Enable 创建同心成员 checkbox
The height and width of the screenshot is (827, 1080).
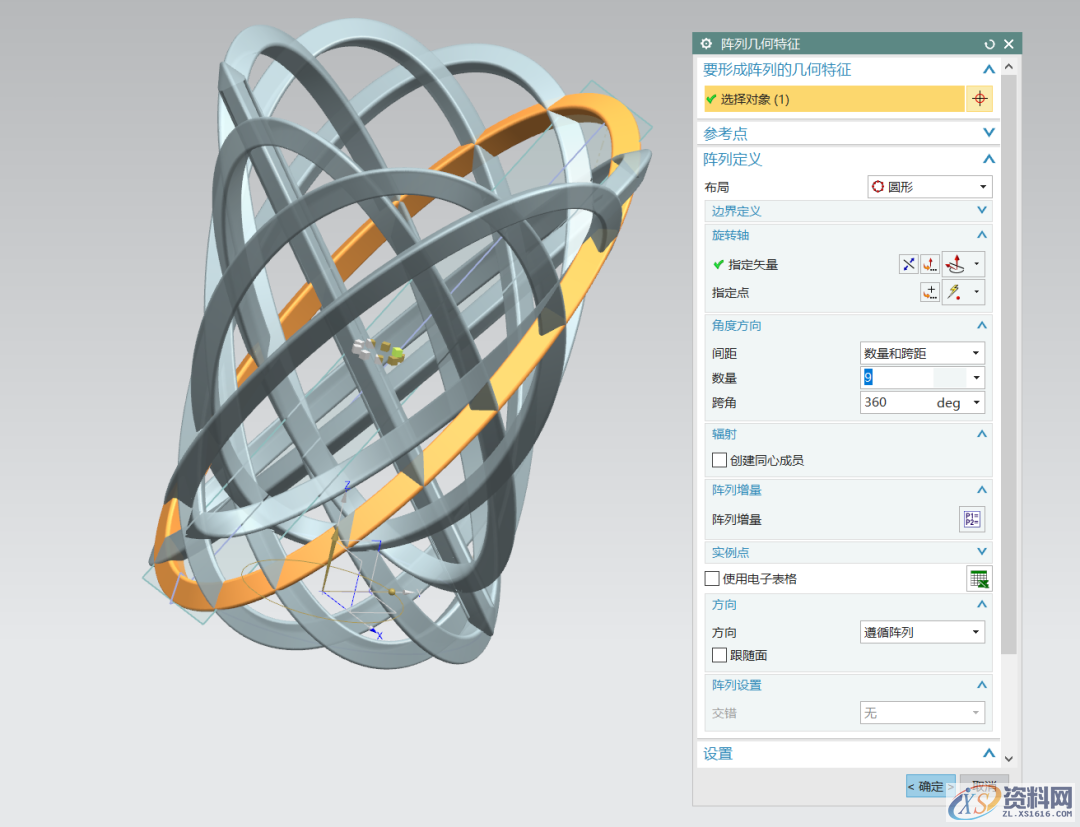719,460
